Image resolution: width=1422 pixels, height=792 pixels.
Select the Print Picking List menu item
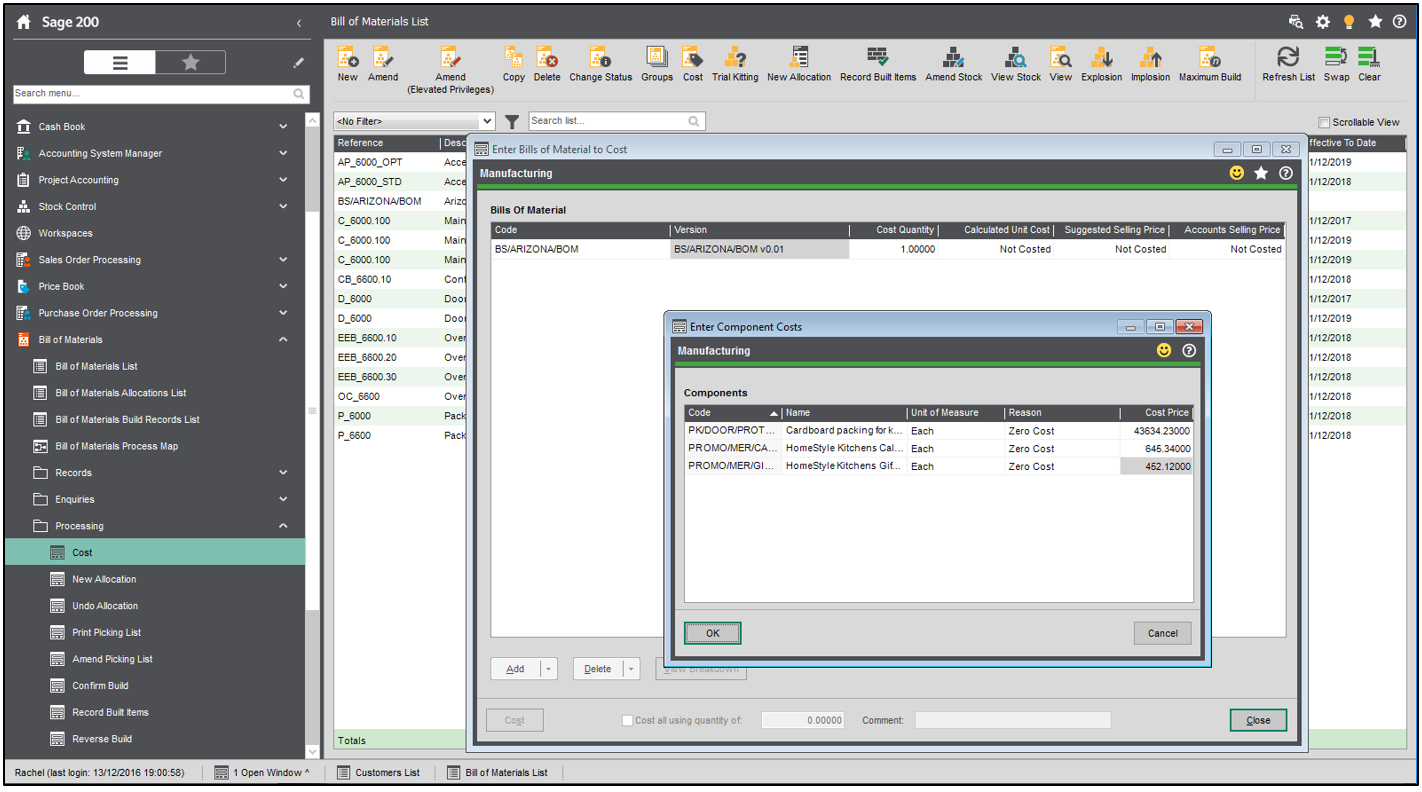(x=107, y=633)
